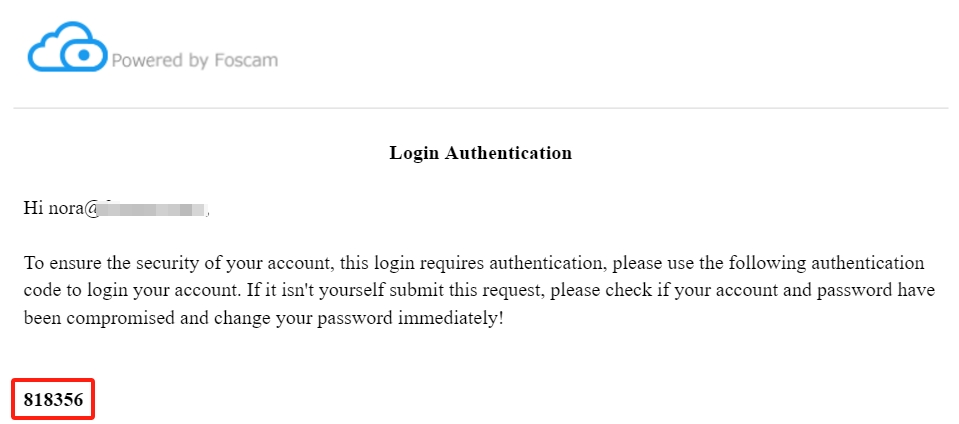The width and height of the screenshot is (959, 424).
Task: Click 'code to login your account' text
Action: point(130,291)
